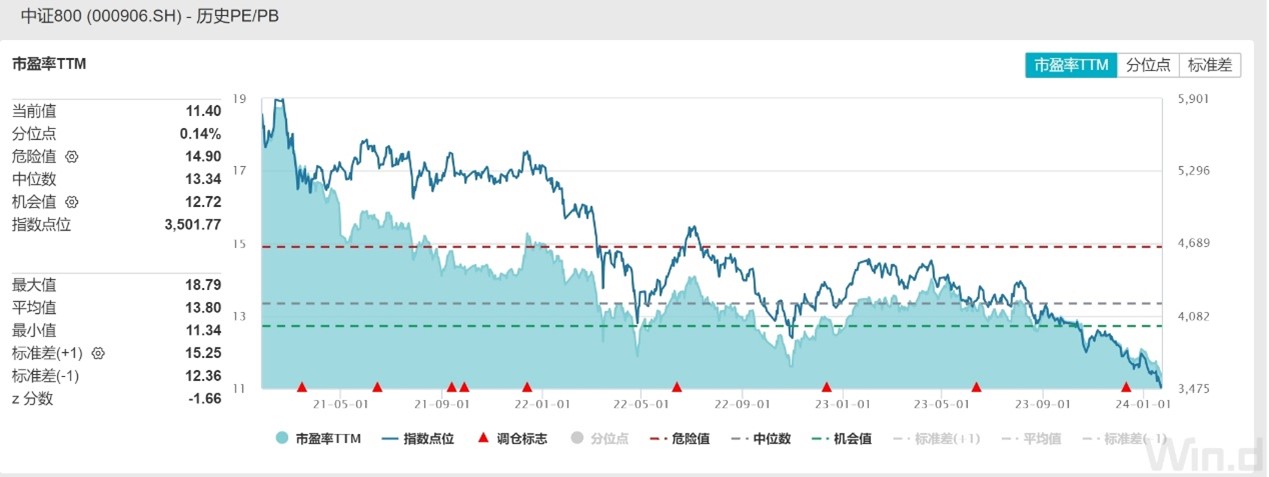Click the 指数点位 value 3,501.77
1269x477 pixels.
192,225
